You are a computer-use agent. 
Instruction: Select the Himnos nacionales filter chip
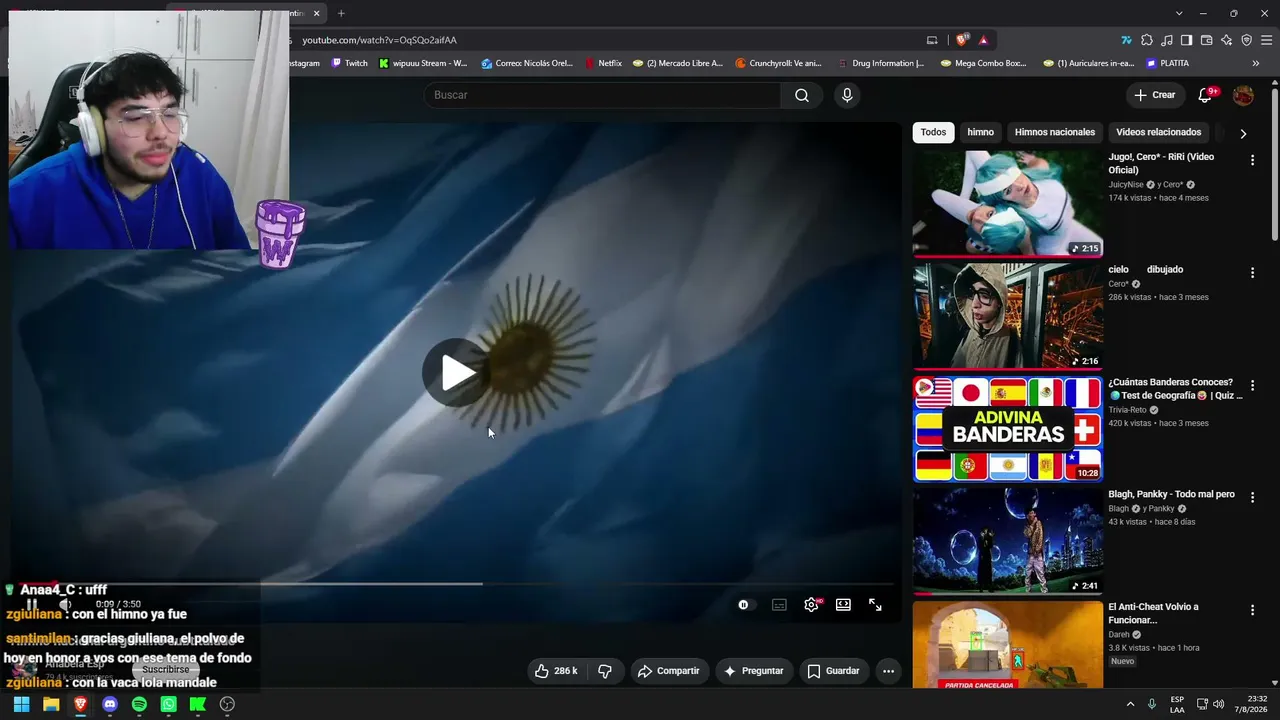[1055, 132]
